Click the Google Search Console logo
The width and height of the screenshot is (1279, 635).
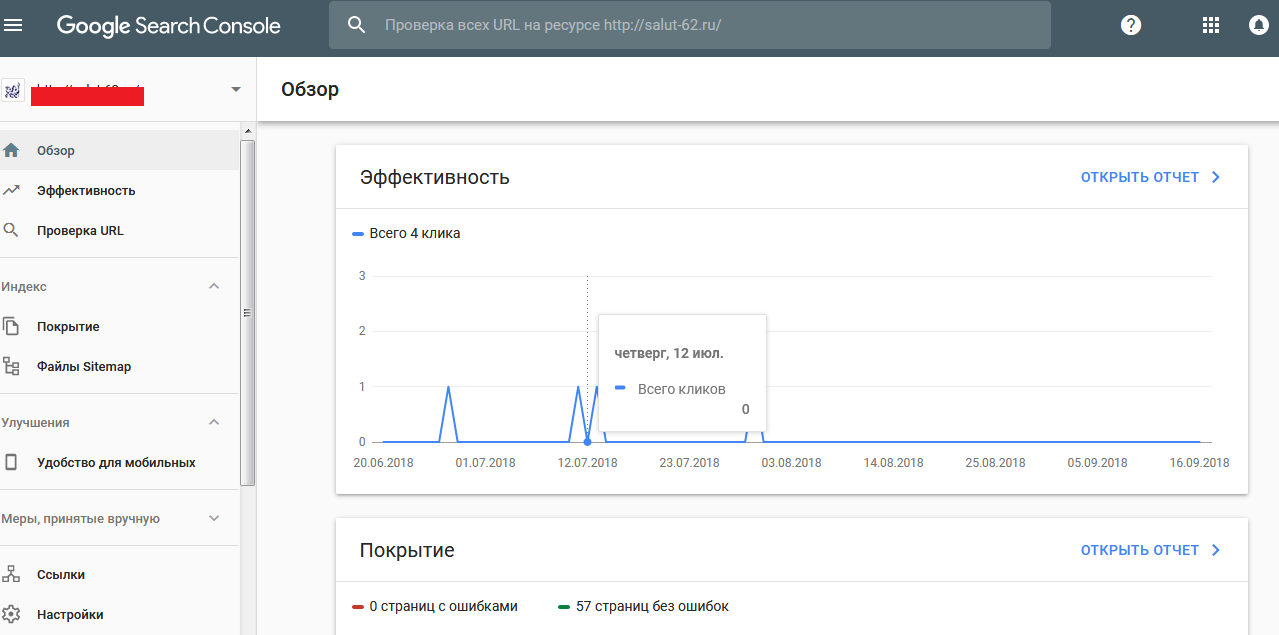coord(168,26)
